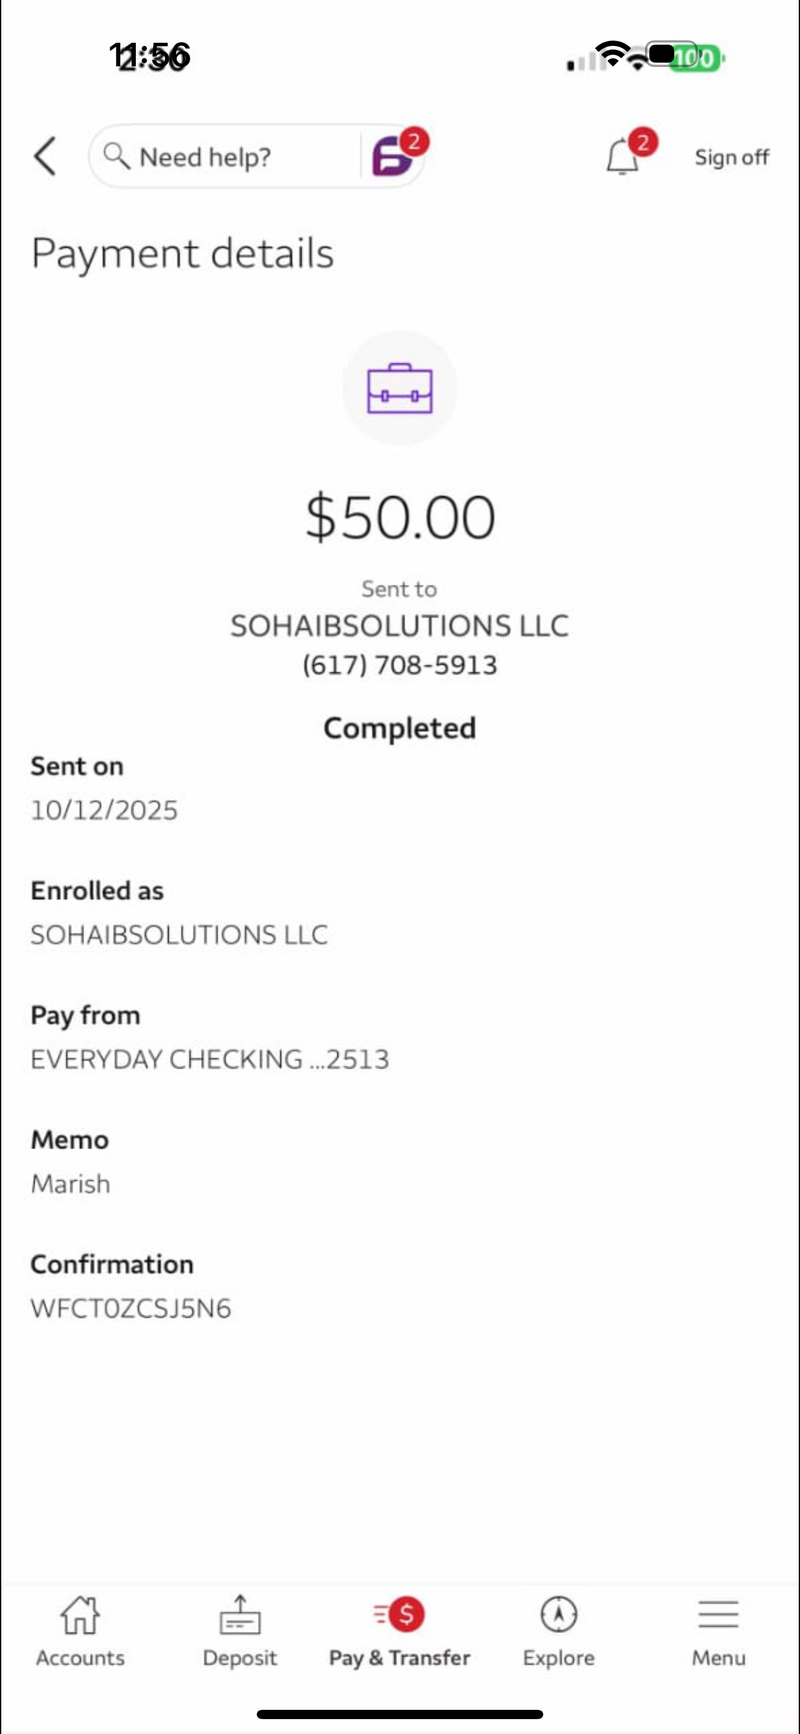Switch to the Accounts tab
This screenshot has width=800, height=1734.
[x=80, y=1631]
